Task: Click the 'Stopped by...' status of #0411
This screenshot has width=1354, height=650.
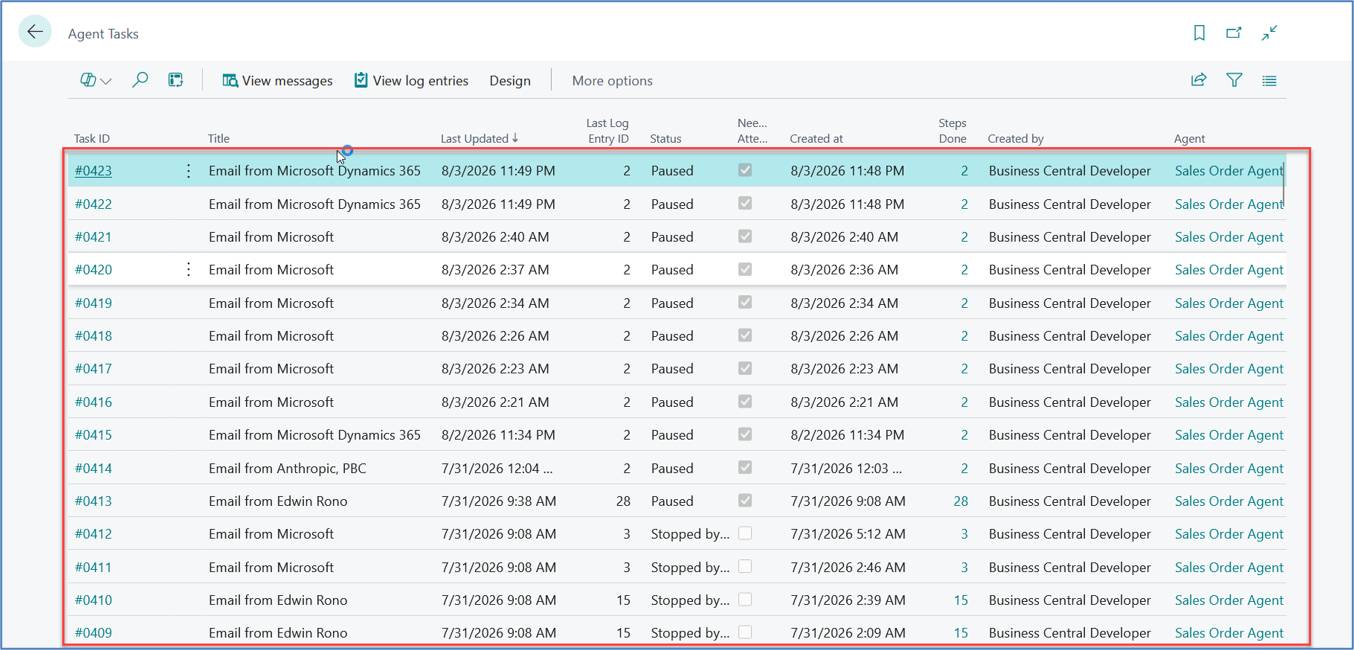Action: [690, 567]
